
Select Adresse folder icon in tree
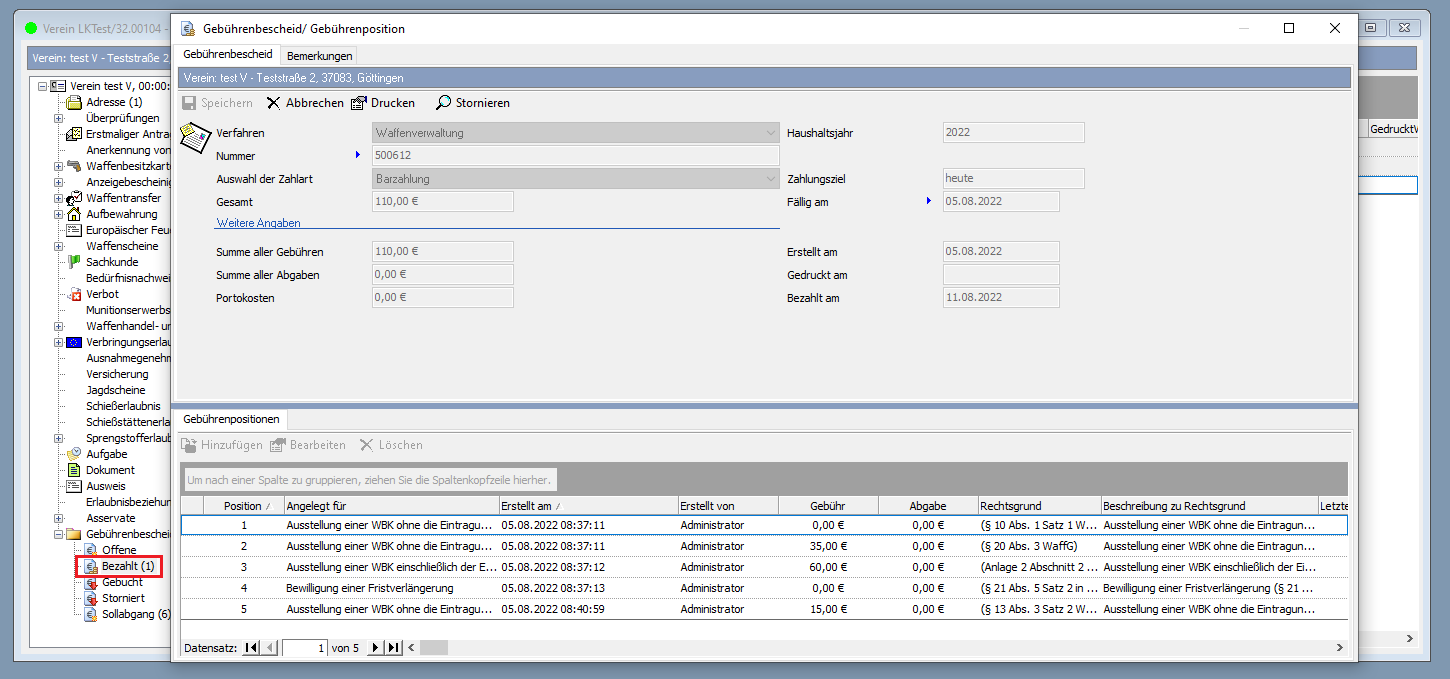coord(73,102)
